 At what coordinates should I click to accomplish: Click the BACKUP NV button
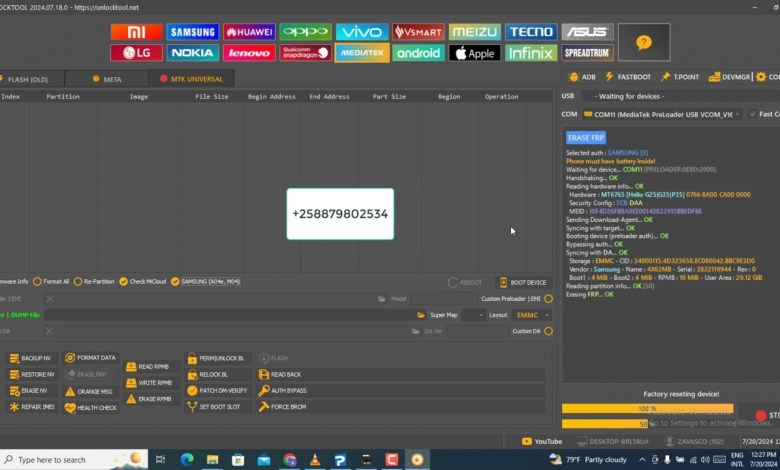pos(31,358)
